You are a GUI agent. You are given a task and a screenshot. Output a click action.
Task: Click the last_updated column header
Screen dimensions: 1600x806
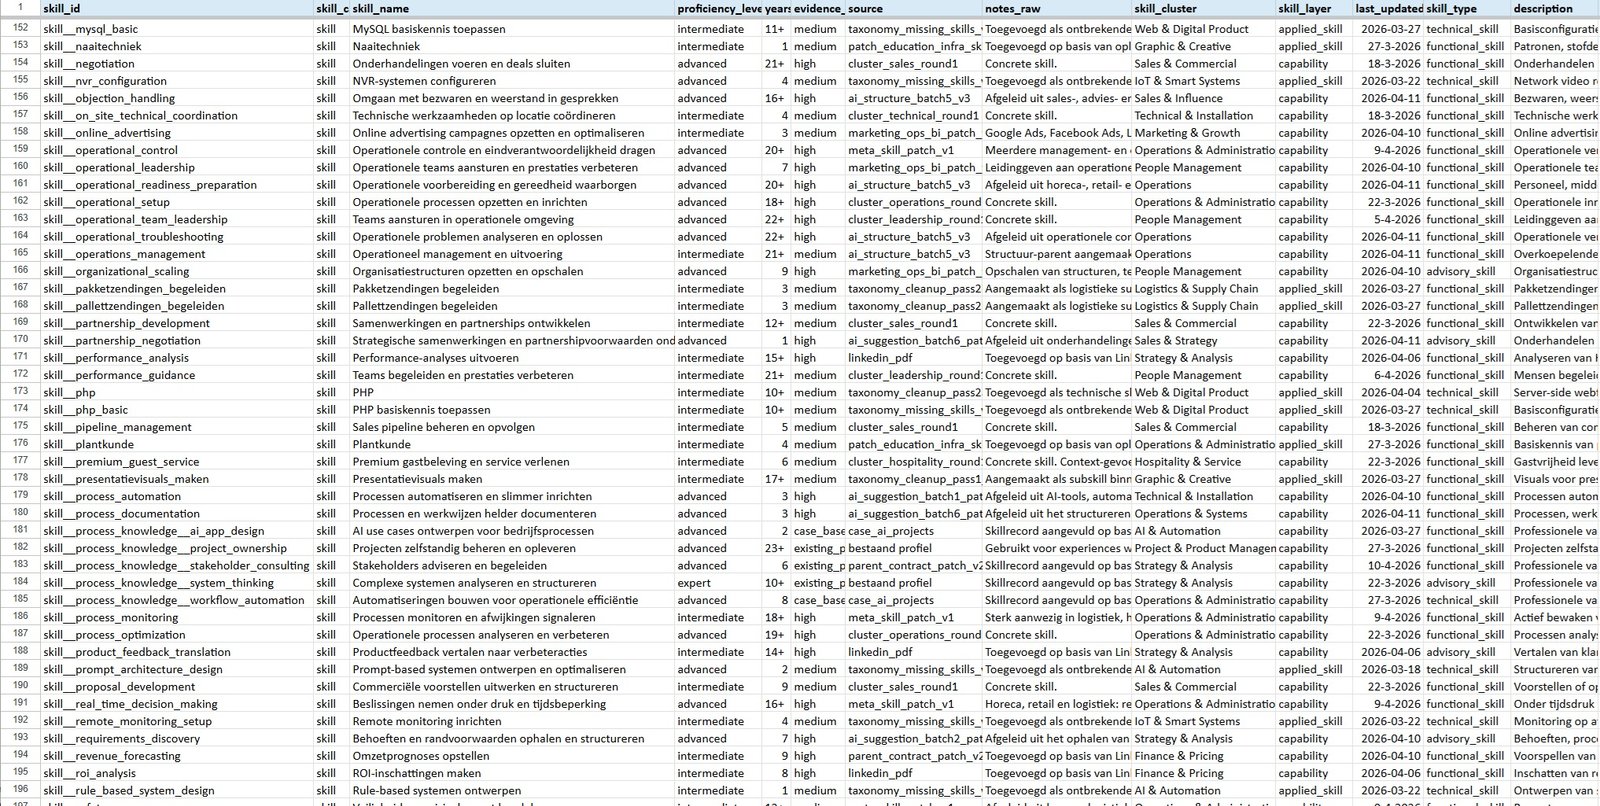[x=1389, y=9]
